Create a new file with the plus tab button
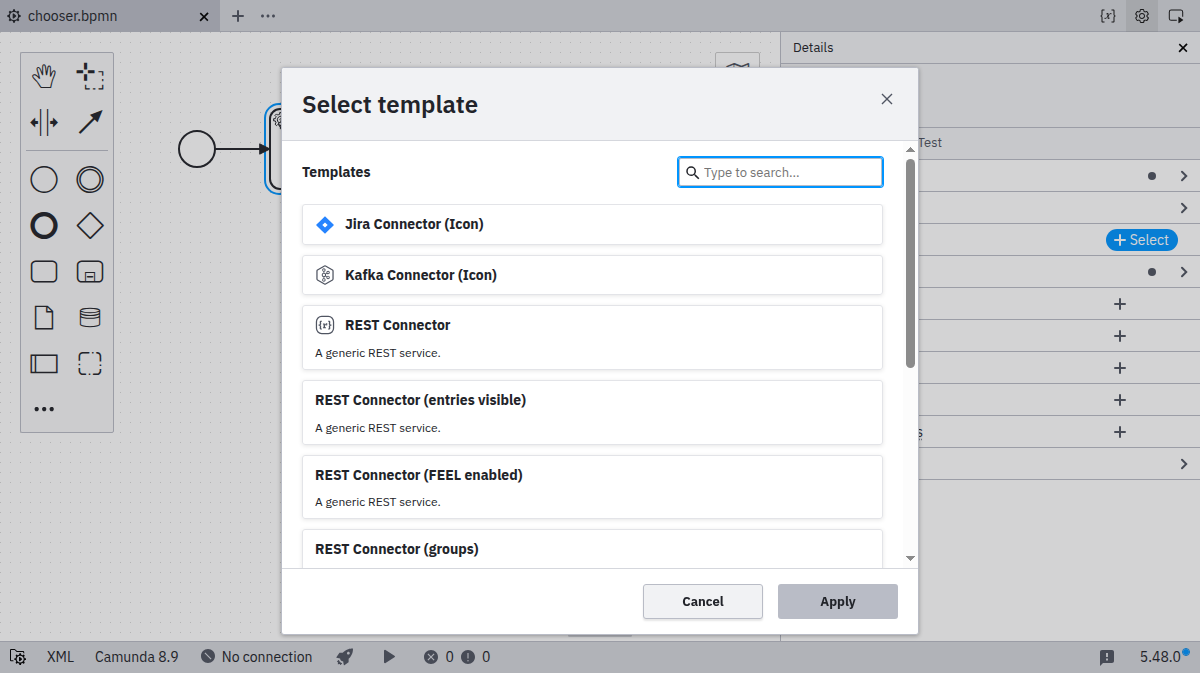The height and width of the screenshot is (673, 1200). pyautogui.click(x=238, y=16)
